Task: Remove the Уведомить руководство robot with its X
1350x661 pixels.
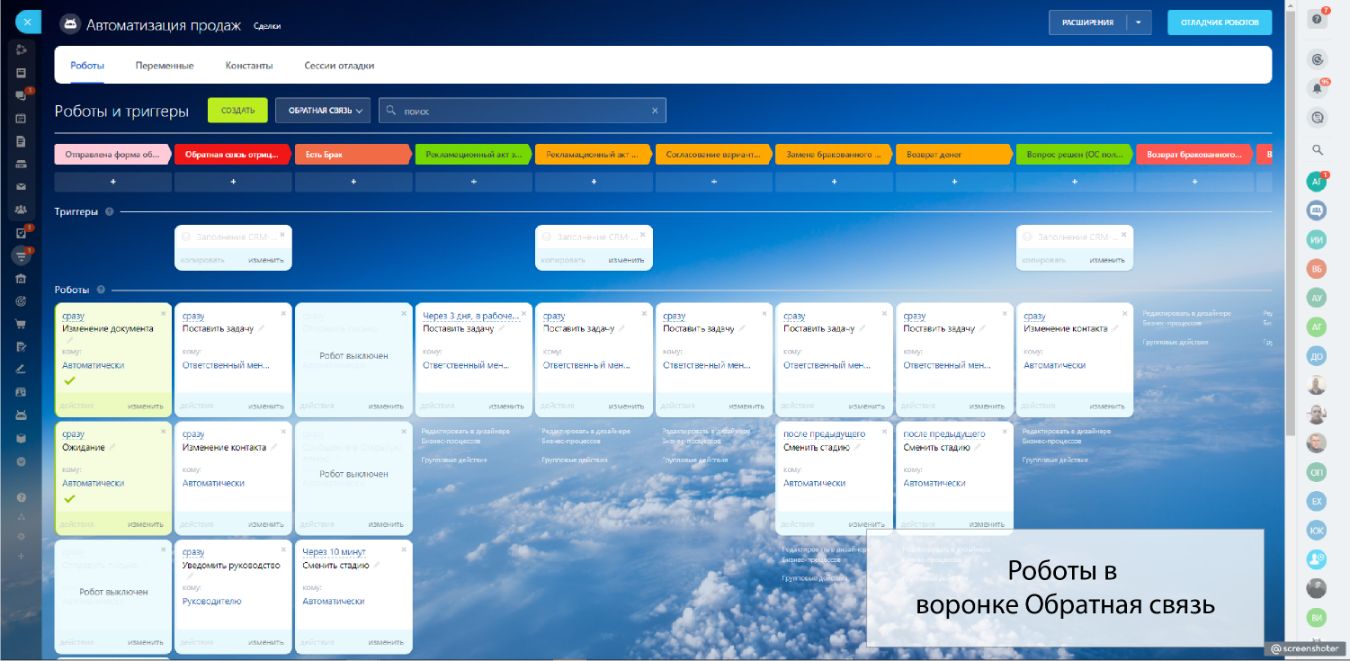Action: point(283,549)
